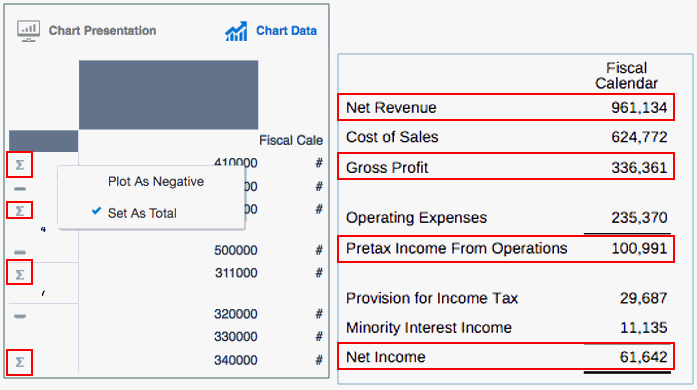This screenshot has height=390, width=697.
Task: Click the minus icon in the 500000 row
Action: point(20,252)
